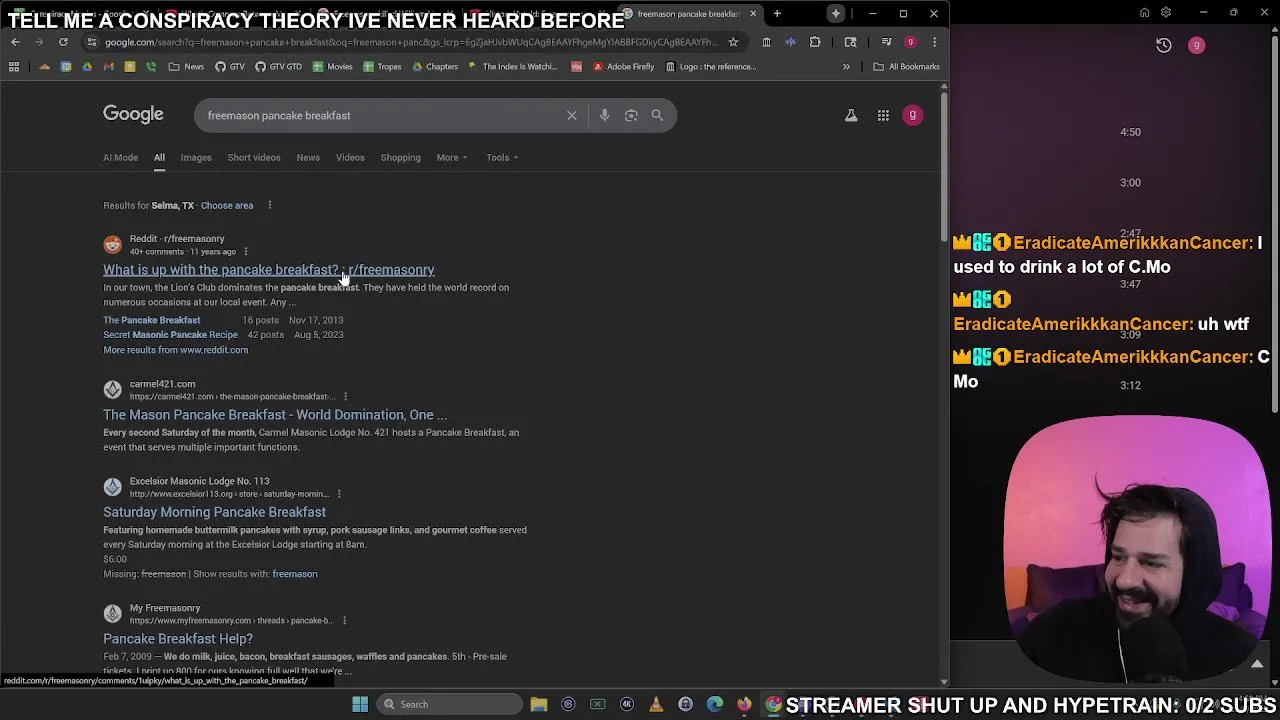Open the Chrome extensions puzzle icon
Viewport: 1280px width, 720px height.
[x=815, y=42]
